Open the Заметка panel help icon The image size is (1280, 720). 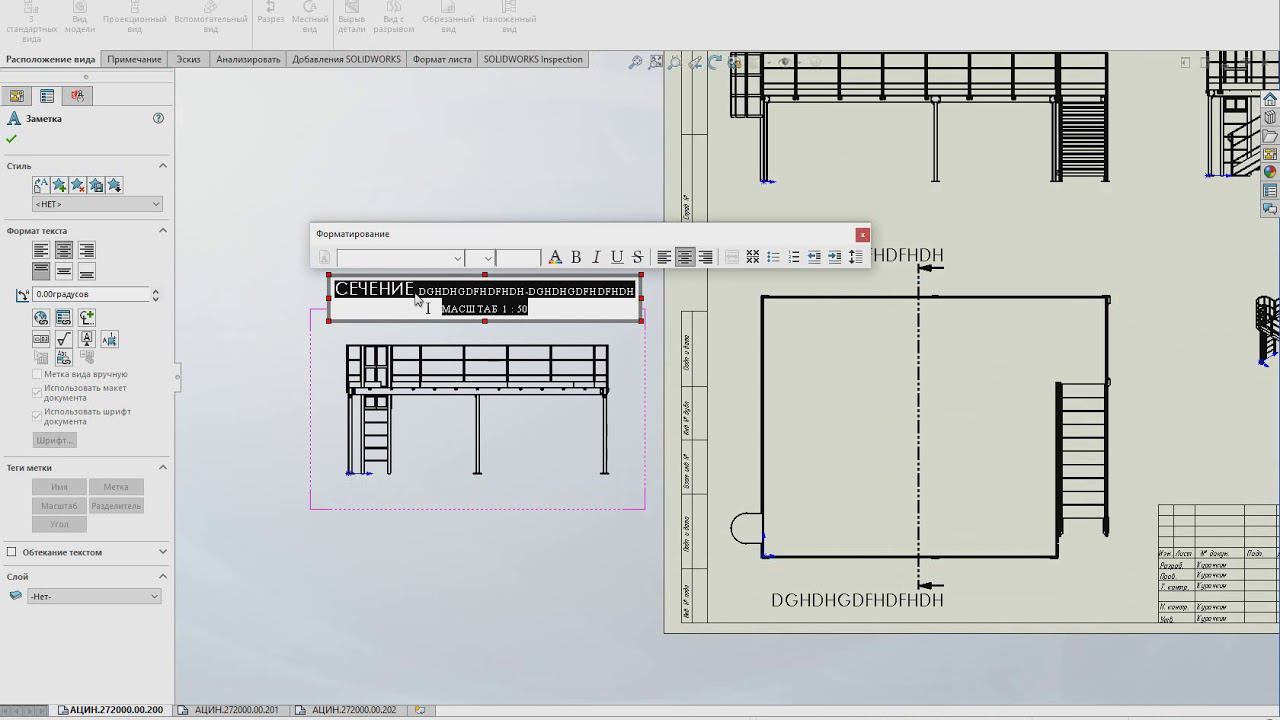(158, 118)
